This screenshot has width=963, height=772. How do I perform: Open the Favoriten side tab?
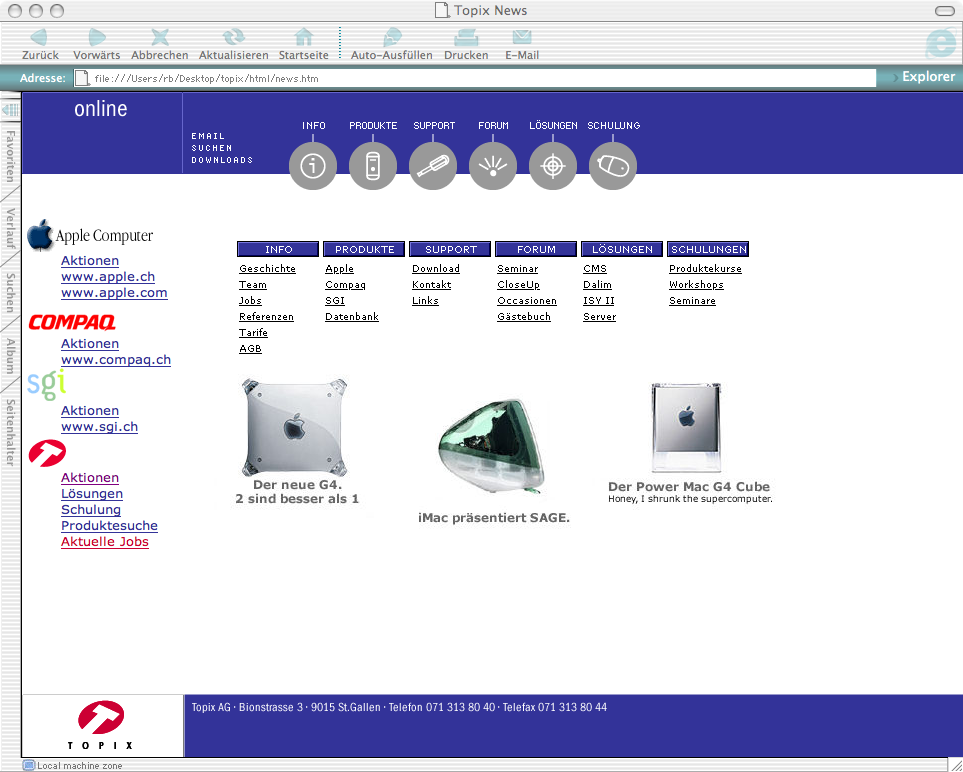click(10, 155)
